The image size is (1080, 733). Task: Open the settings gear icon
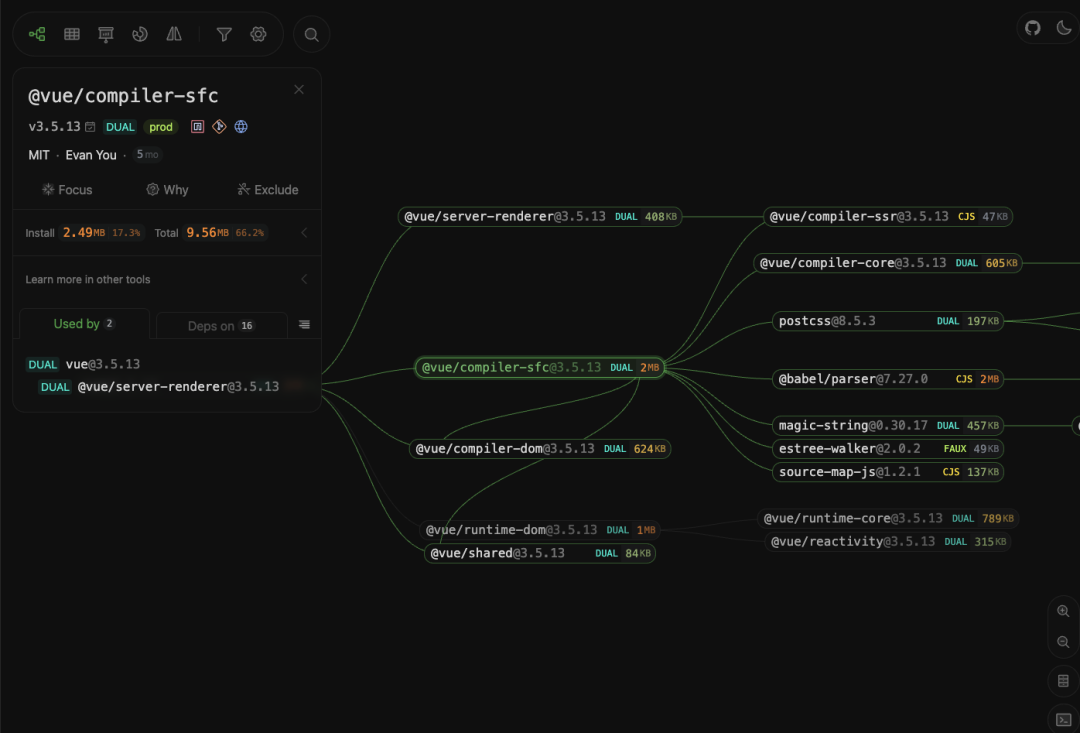(258, 33)
